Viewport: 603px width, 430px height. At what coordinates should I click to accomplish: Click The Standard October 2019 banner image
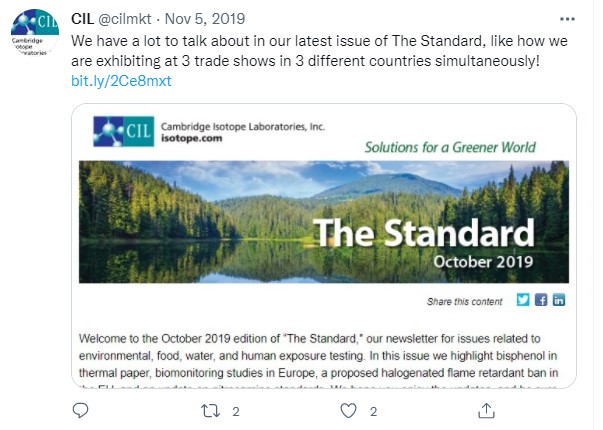(329, 222)
